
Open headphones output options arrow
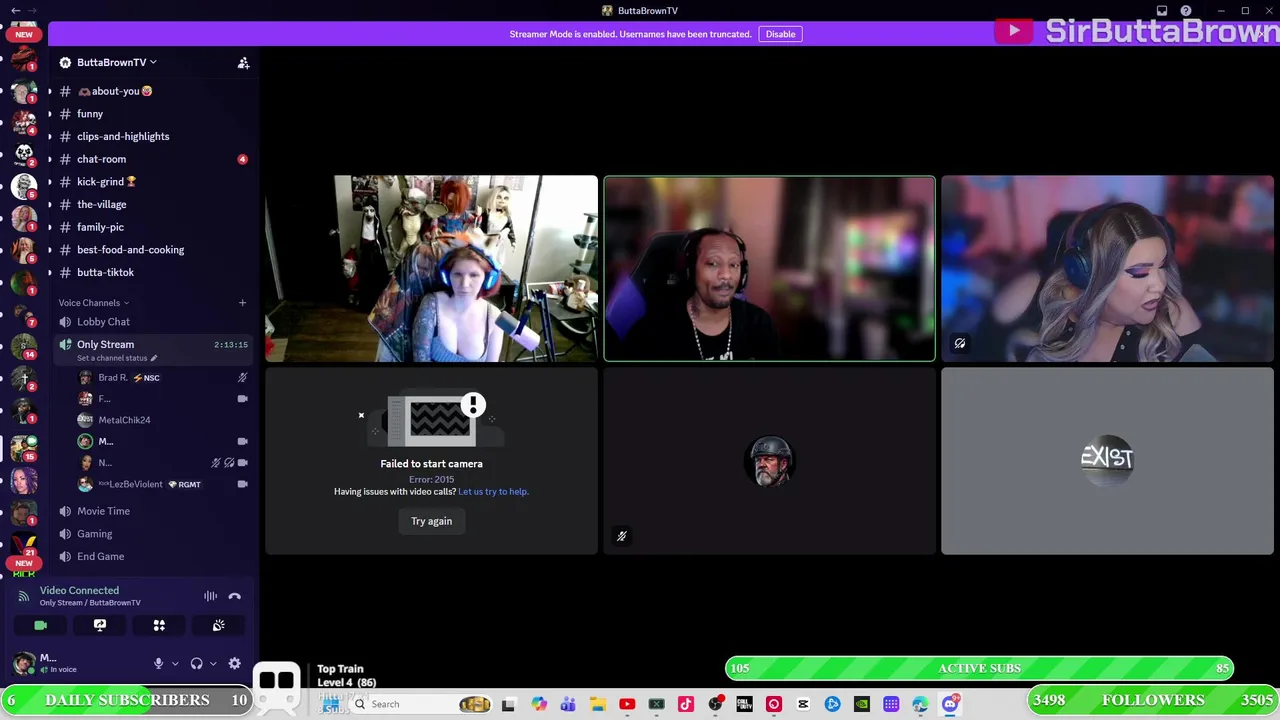pyautogui.click(x=213, y=663)
